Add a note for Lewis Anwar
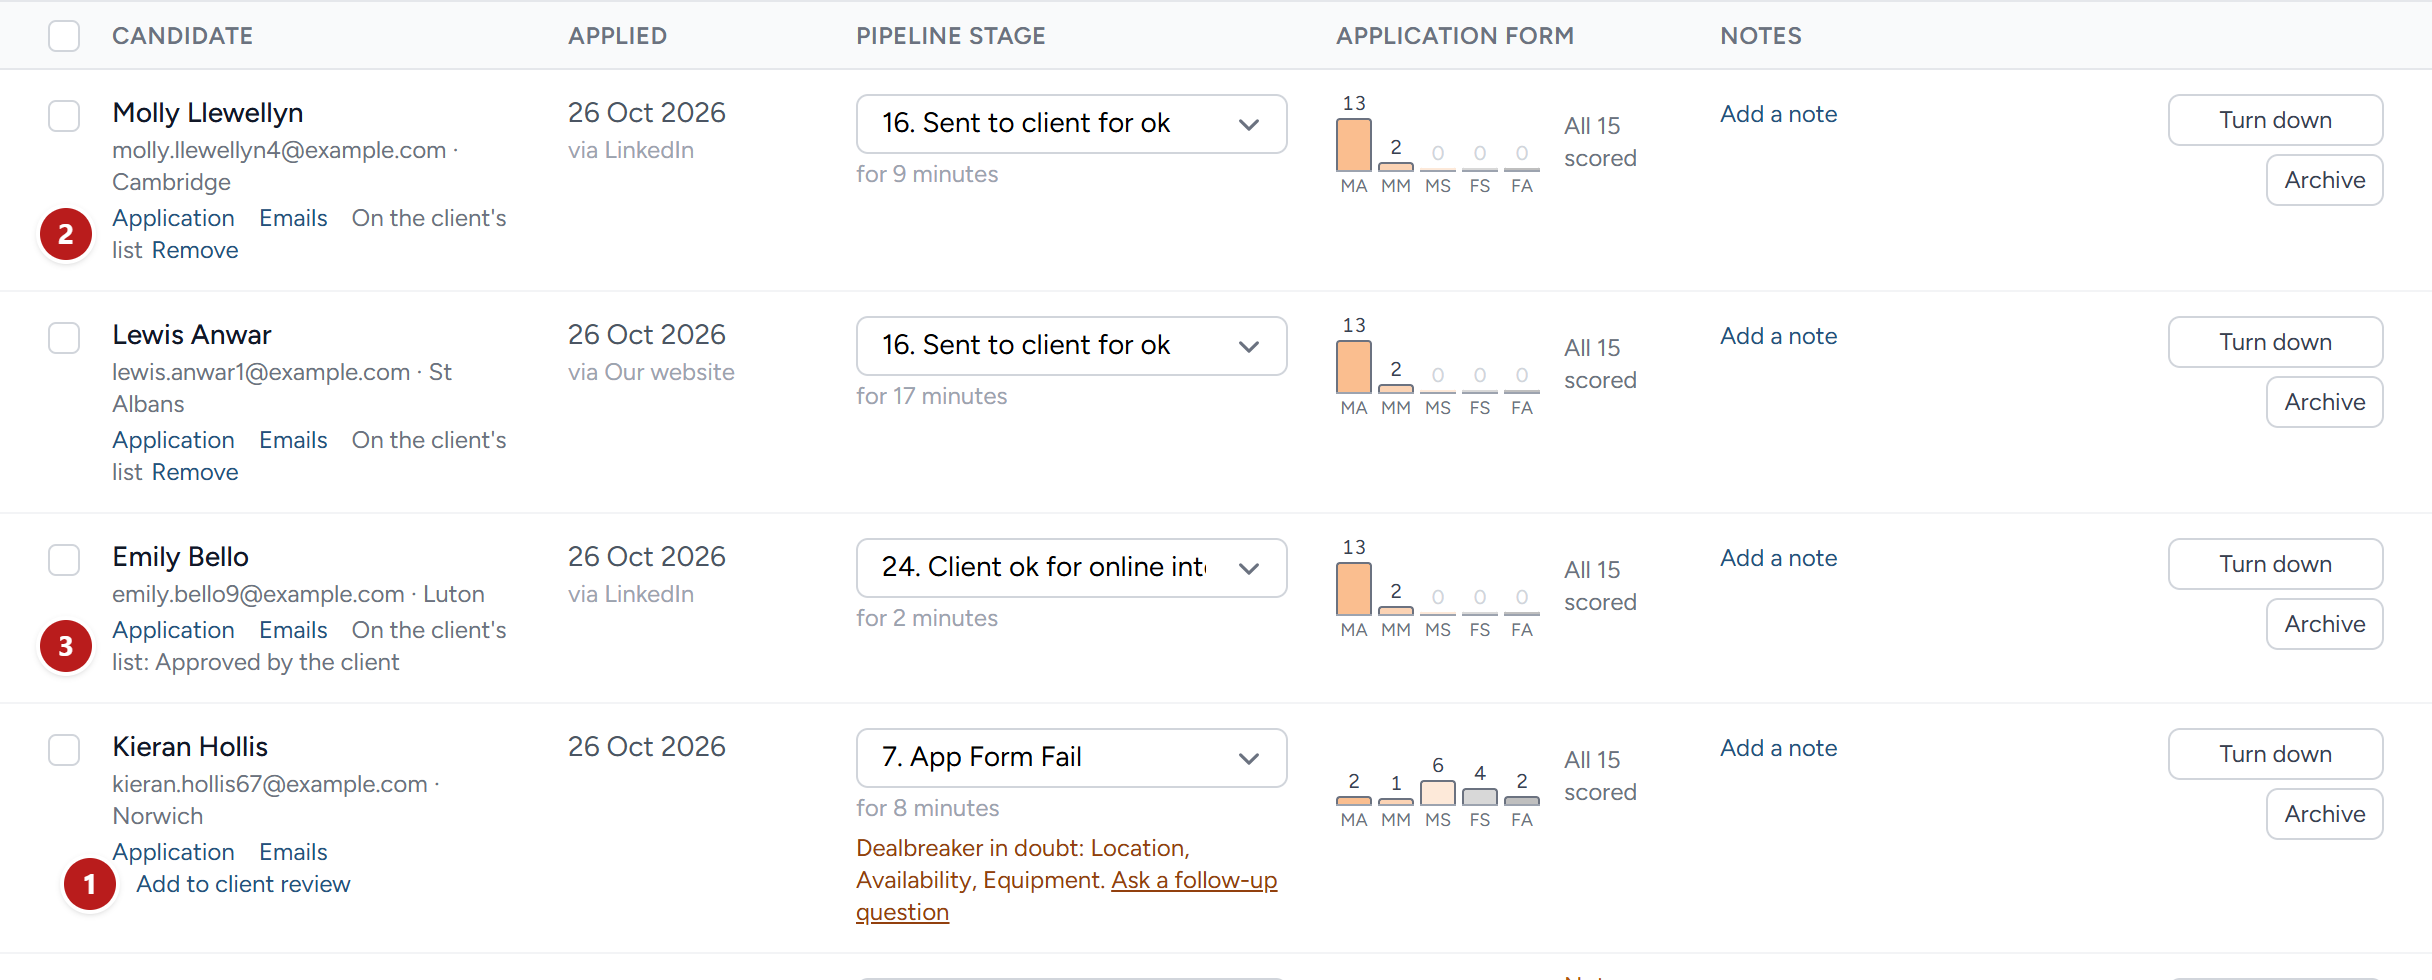The image size is (2432, 980). pos(1778,336)
